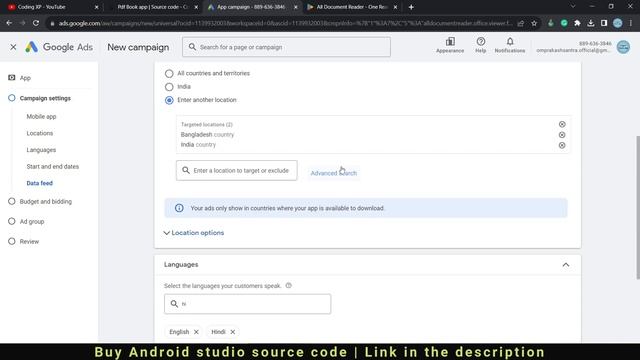Remove Hindi language chip
Screen dimensions: 640x360
click(233, 332)
